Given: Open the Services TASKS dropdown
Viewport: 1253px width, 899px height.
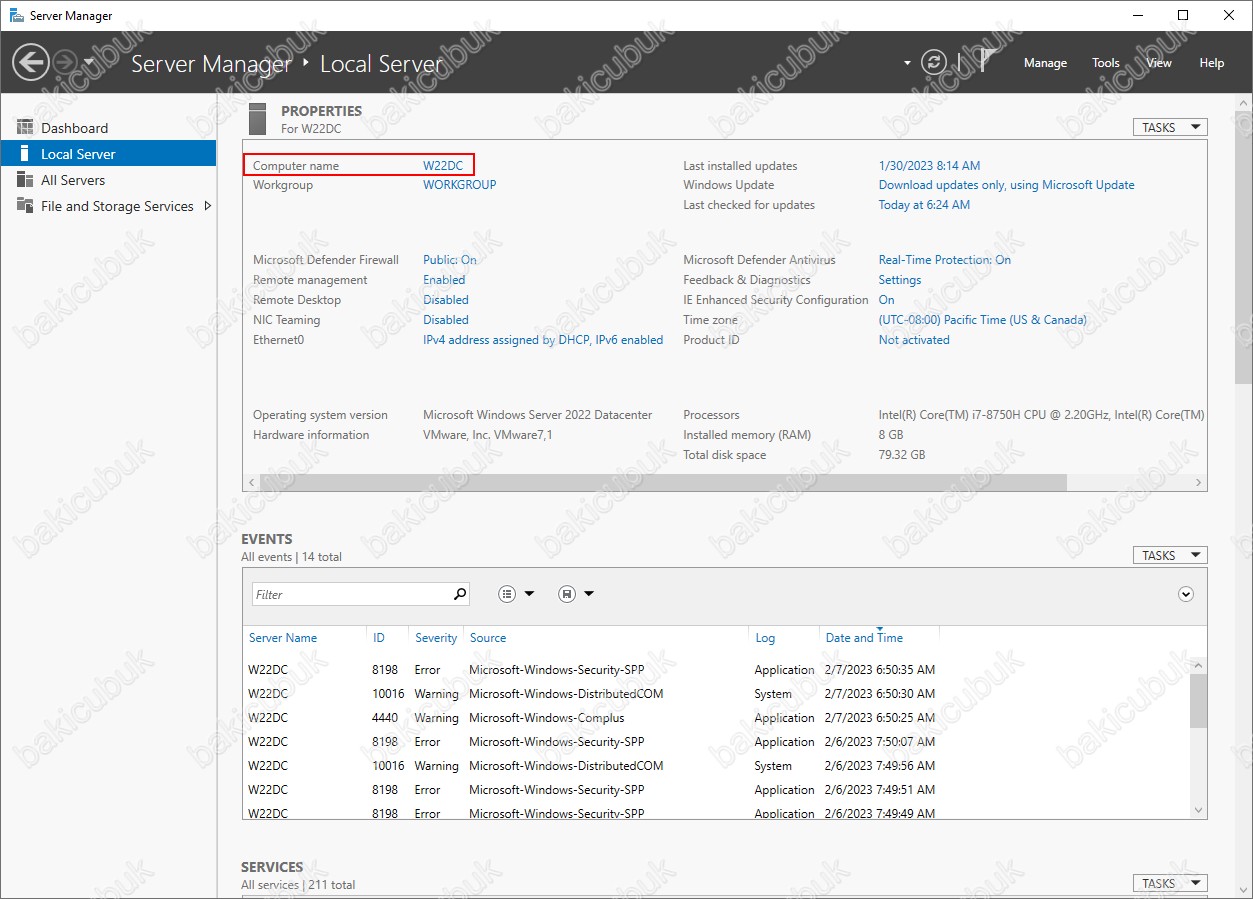Looking at the screenshot, I should [1170, 883].
